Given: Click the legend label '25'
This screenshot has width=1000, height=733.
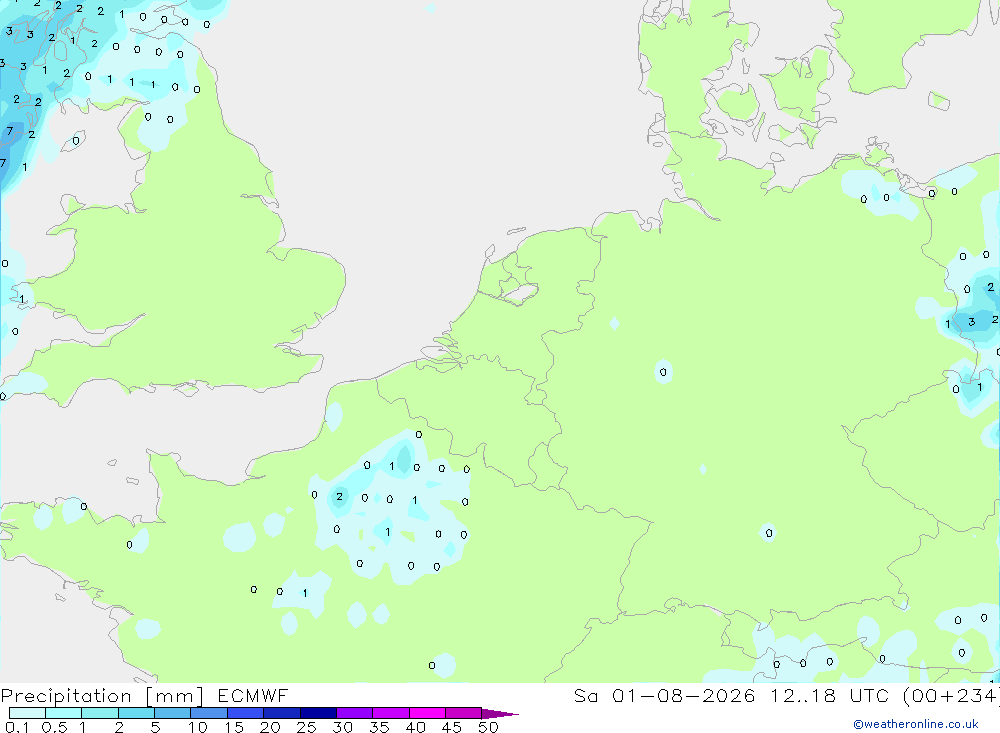Looking at the screenshot, I should (306, 727).
